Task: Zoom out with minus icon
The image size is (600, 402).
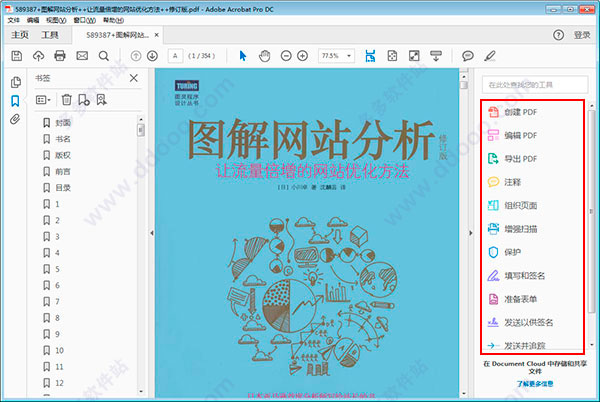Action: (x=286, y=56)
